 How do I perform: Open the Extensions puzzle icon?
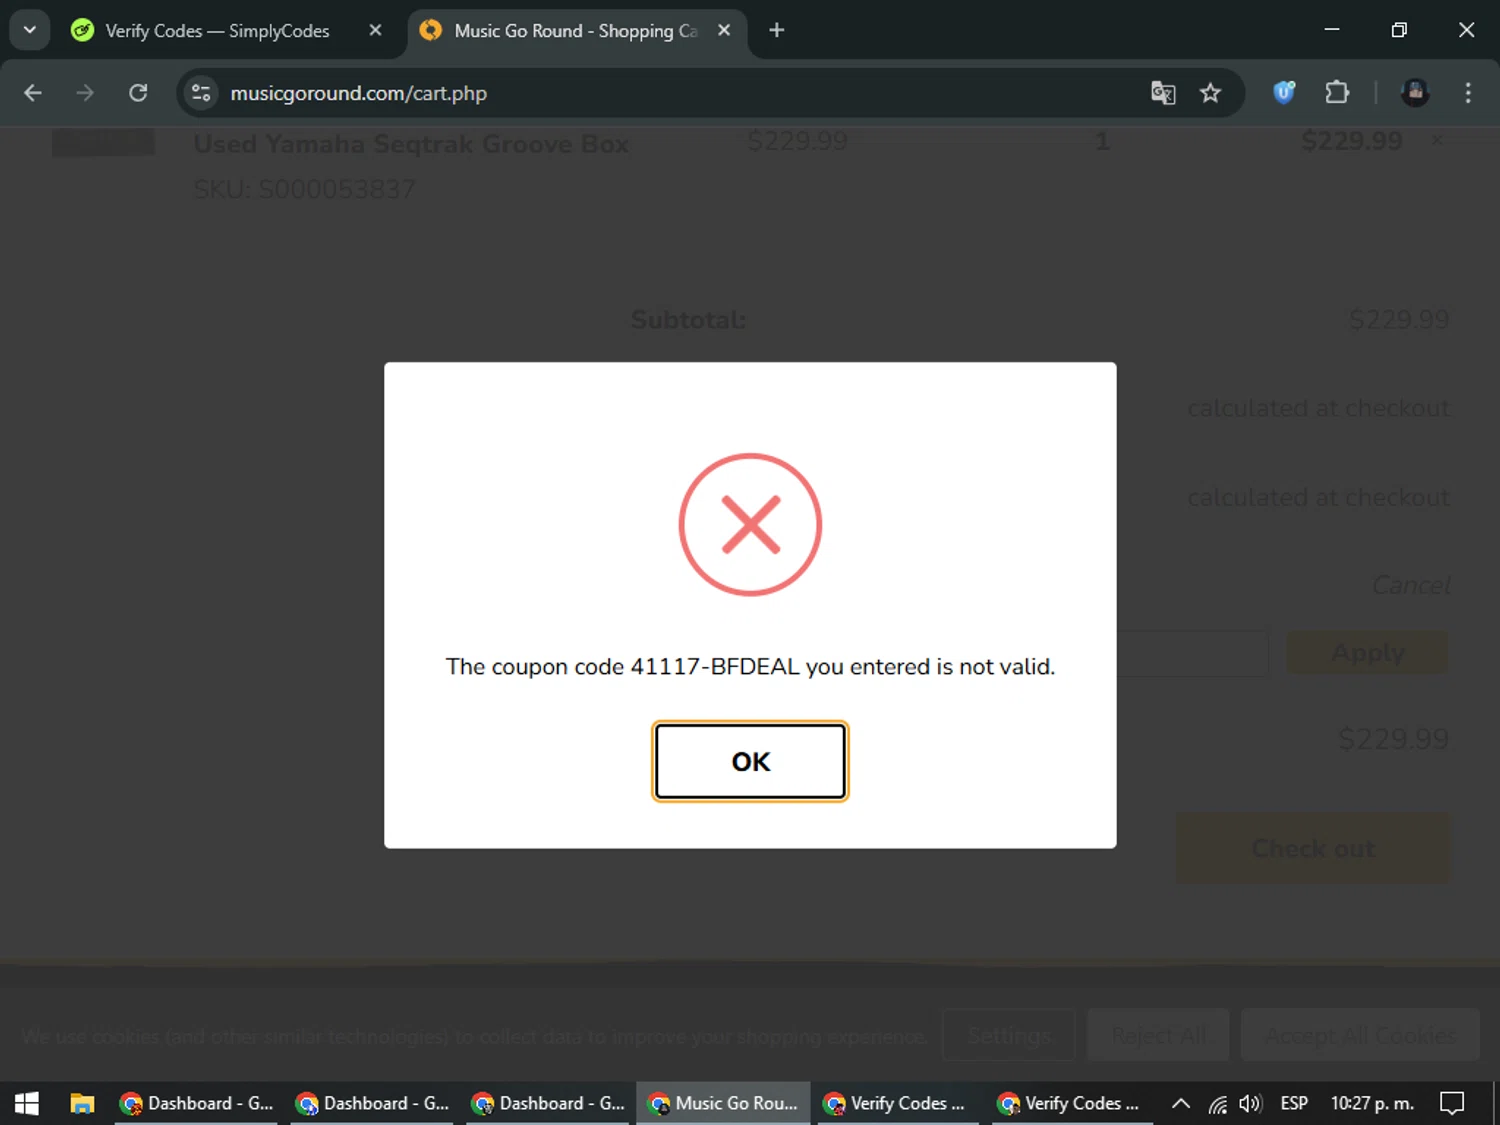[1337, 93]
